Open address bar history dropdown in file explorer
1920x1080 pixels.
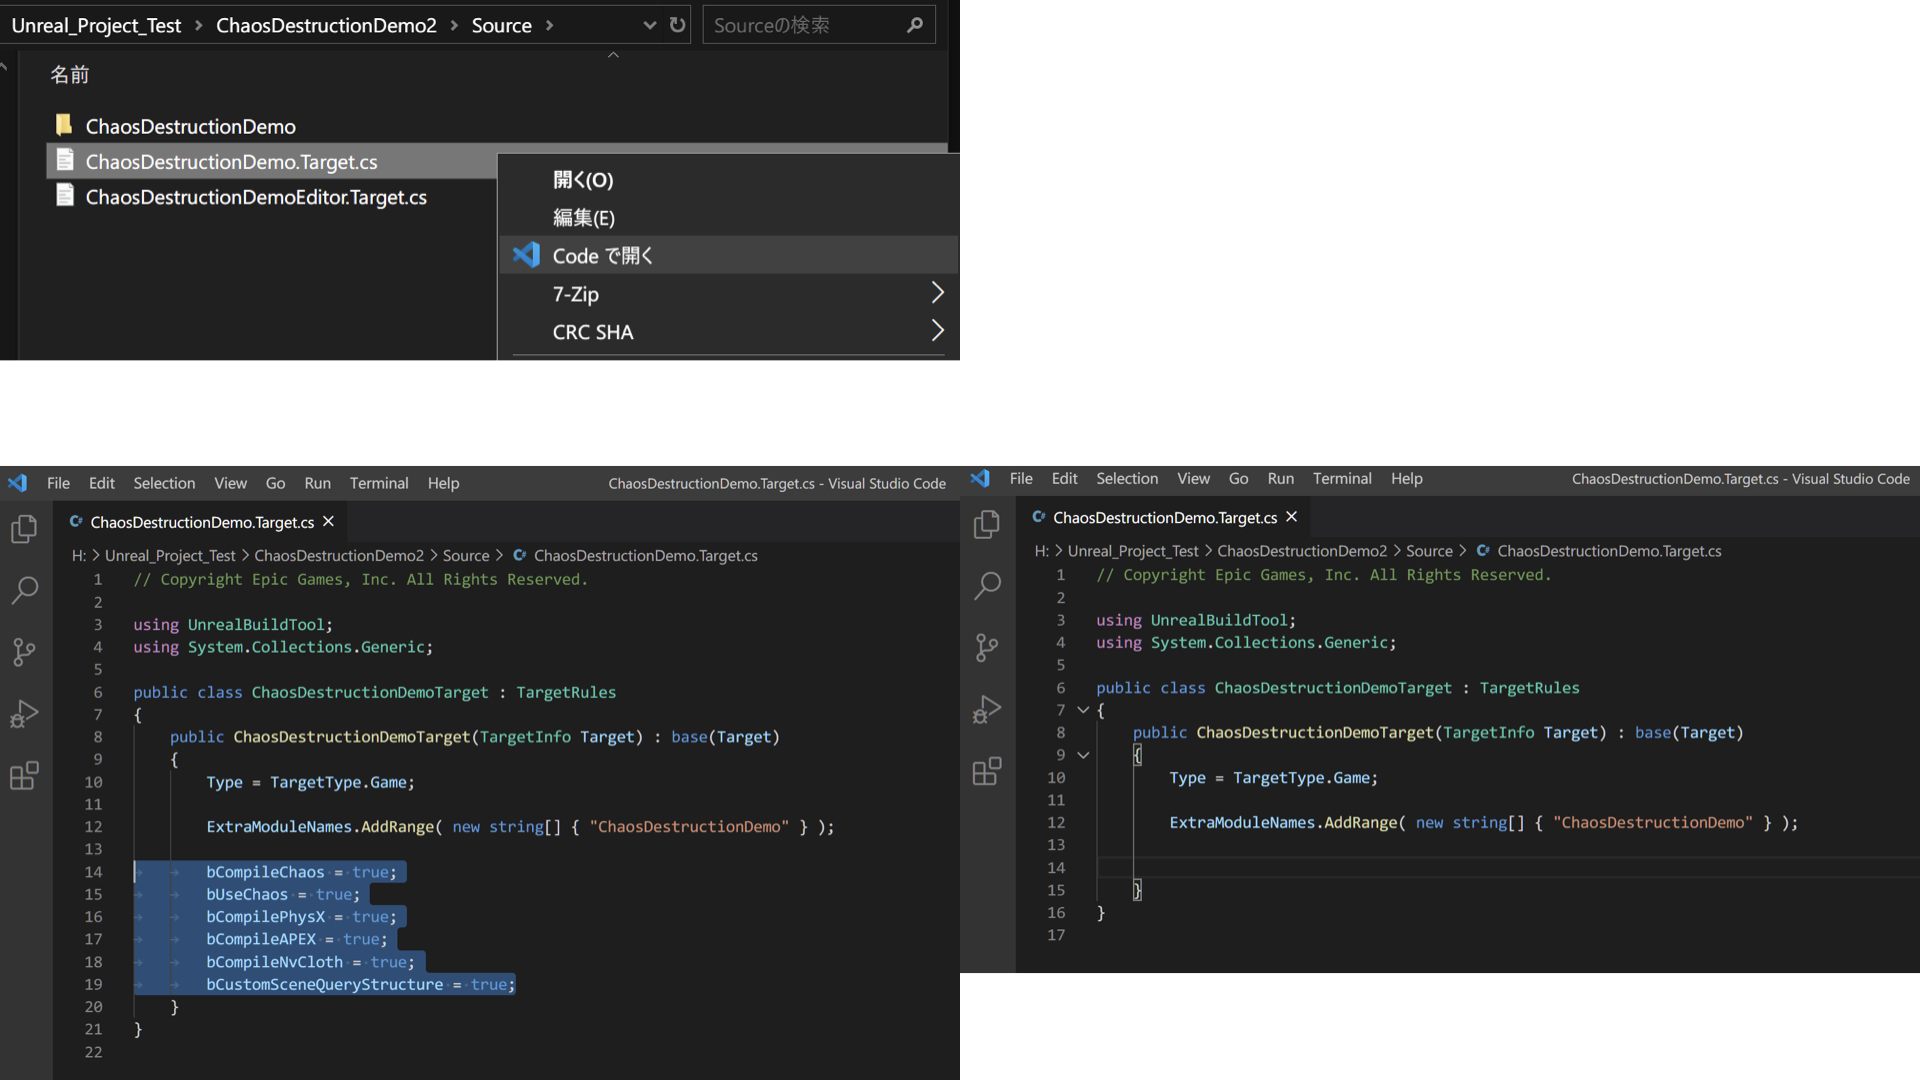(649, 25)
